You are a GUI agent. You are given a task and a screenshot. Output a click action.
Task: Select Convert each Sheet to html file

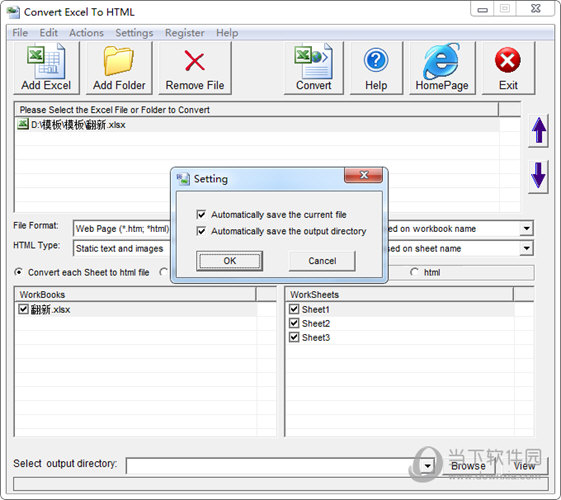click(18, 272)
